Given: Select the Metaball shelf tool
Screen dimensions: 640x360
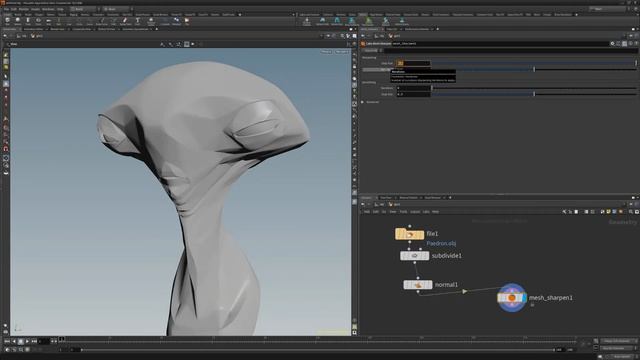Looking at the screenshot, I should 176,20.
